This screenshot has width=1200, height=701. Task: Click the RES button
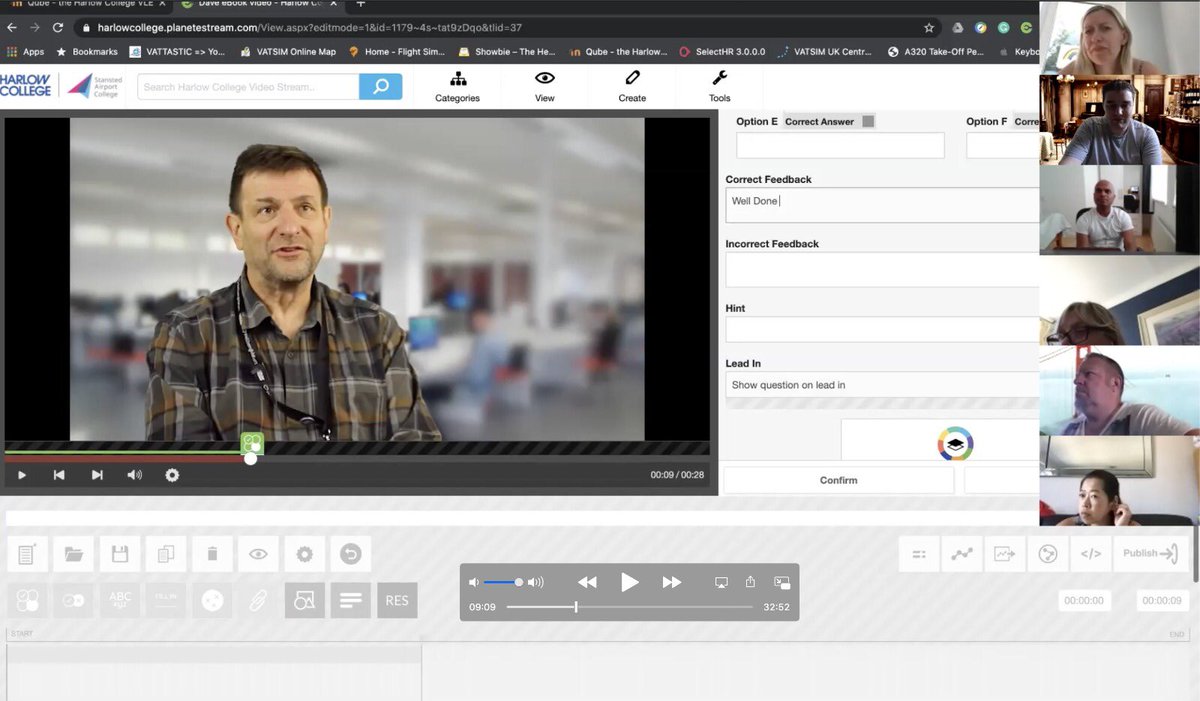click(x=397, y=600)
